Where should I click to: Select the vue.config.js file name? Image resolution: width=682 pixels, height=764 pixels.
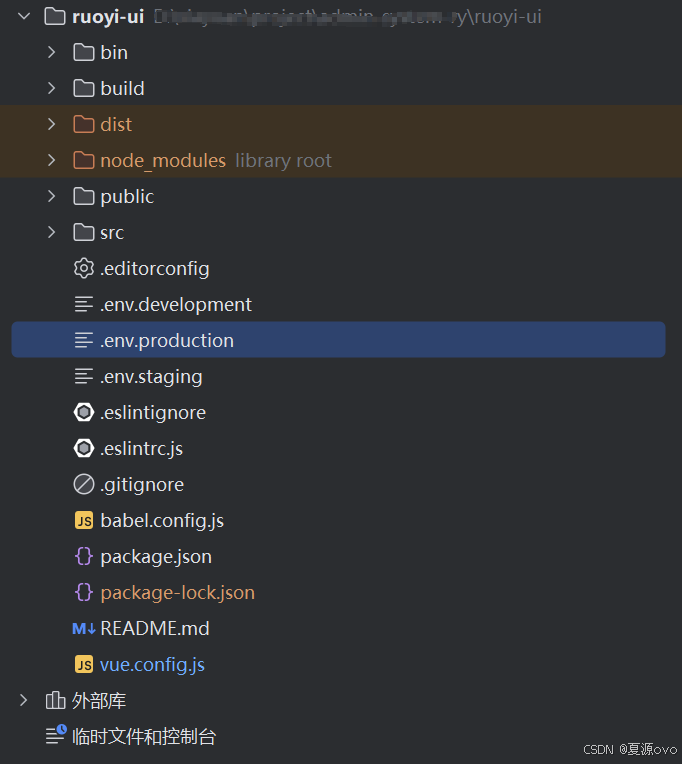152,665
